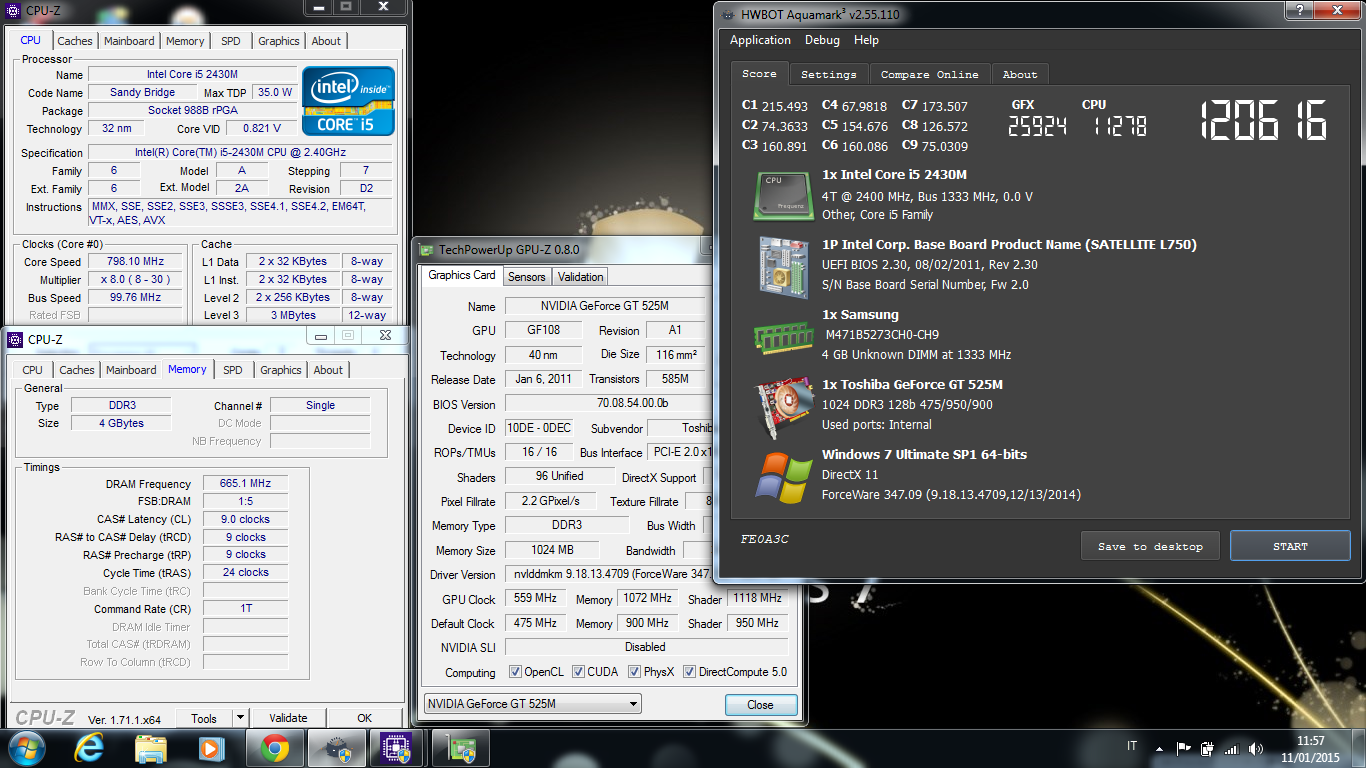The width and height of the screenshot is (1366, 768).
Task: Open the About tab in Aquamark
Action: coord(1020,75)
